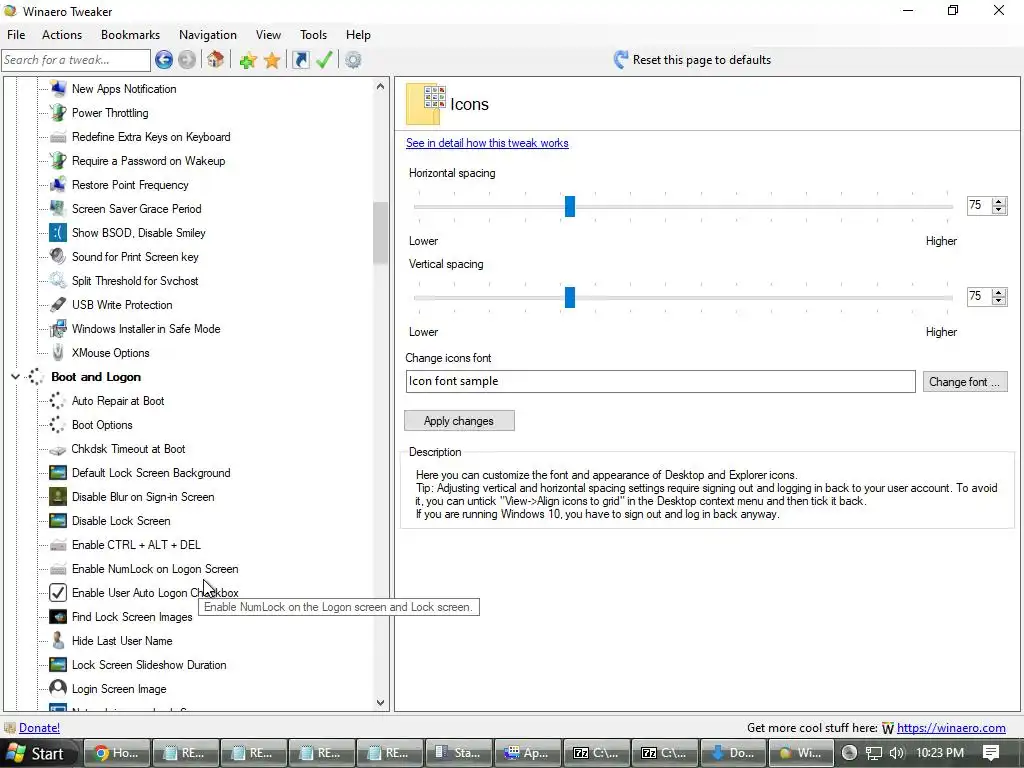Screen dimensions: 1024x768
Task: Click the Horizontal spacing slider handle
Action: tap(569, 206)
